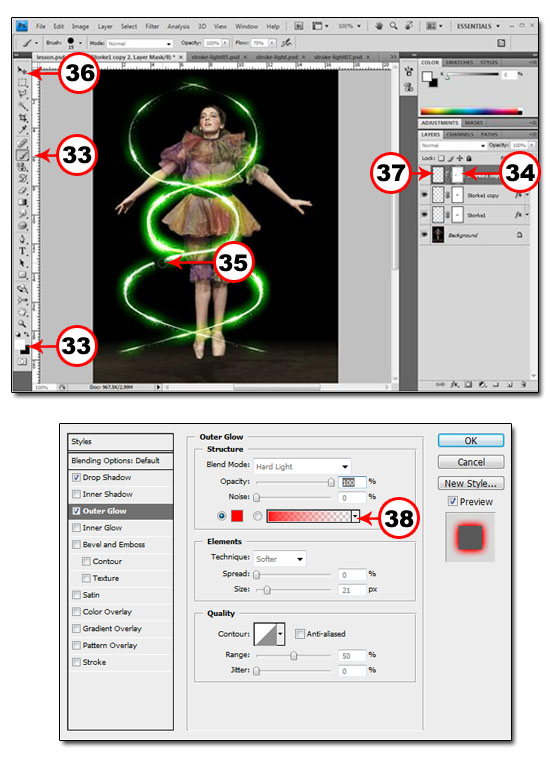
Task: Select the Magic Wand tool
Action: click(22, 106)
